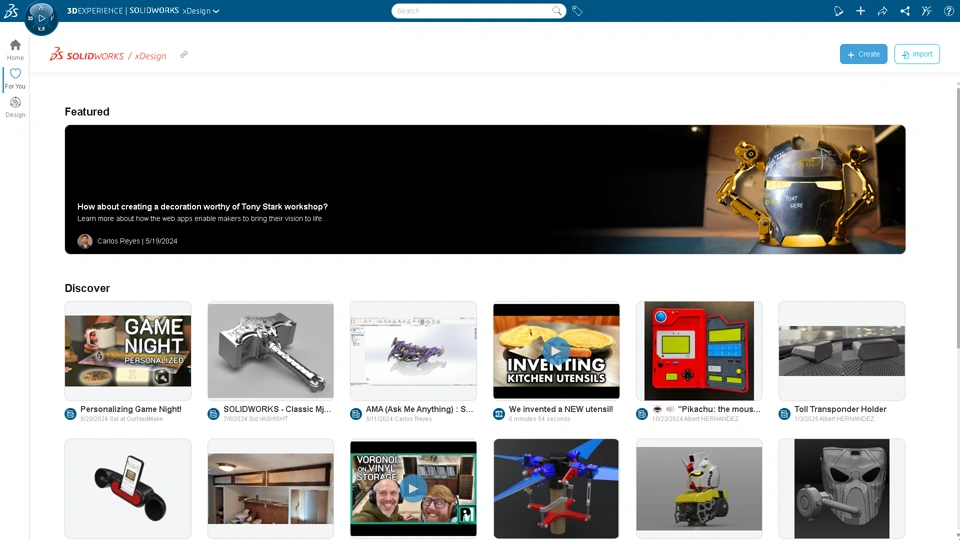This screenshot has width=960, height=540.
Task: Open the help question mark icon
Action: [948, 11]
